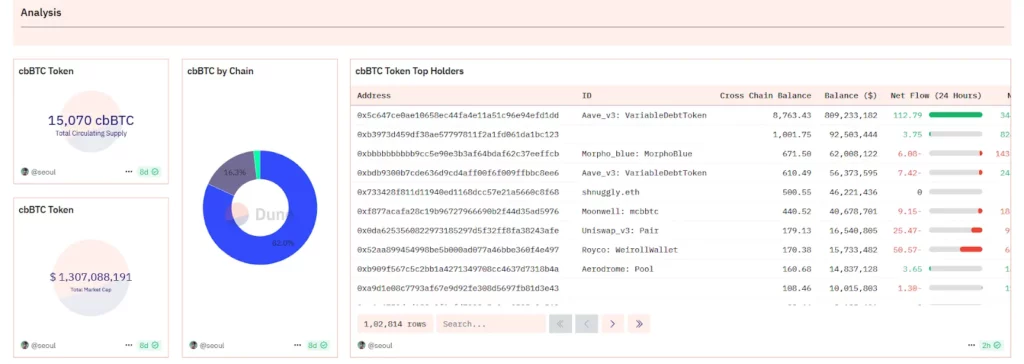Click red net flow bar for 50.57-
The width and height of the screenshot is (1024, 364).
[971, 250]
